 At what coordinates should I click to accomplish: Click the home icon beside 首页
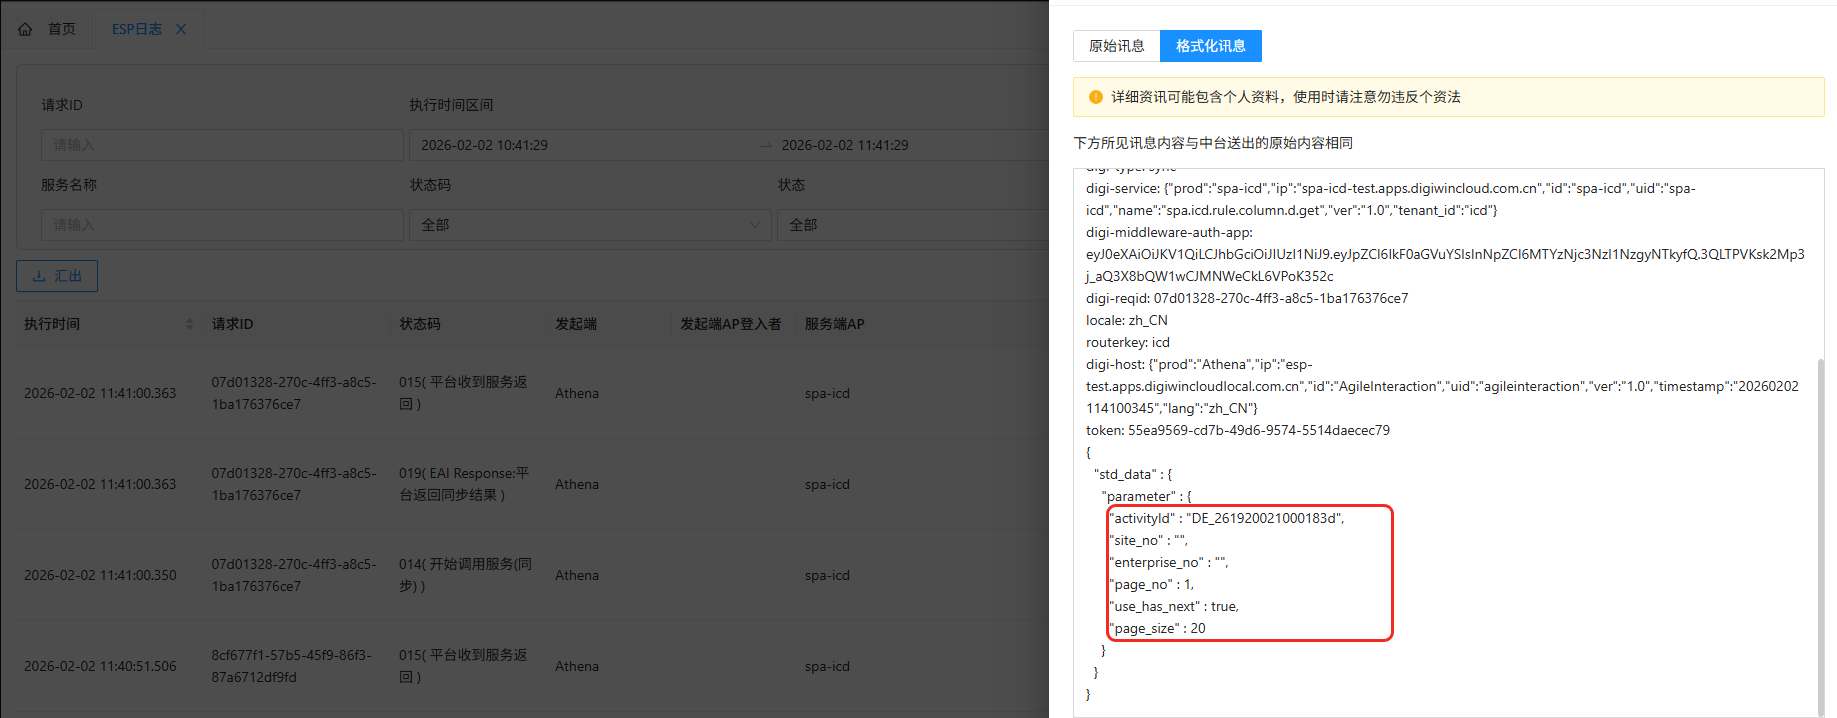coord(26,29)
